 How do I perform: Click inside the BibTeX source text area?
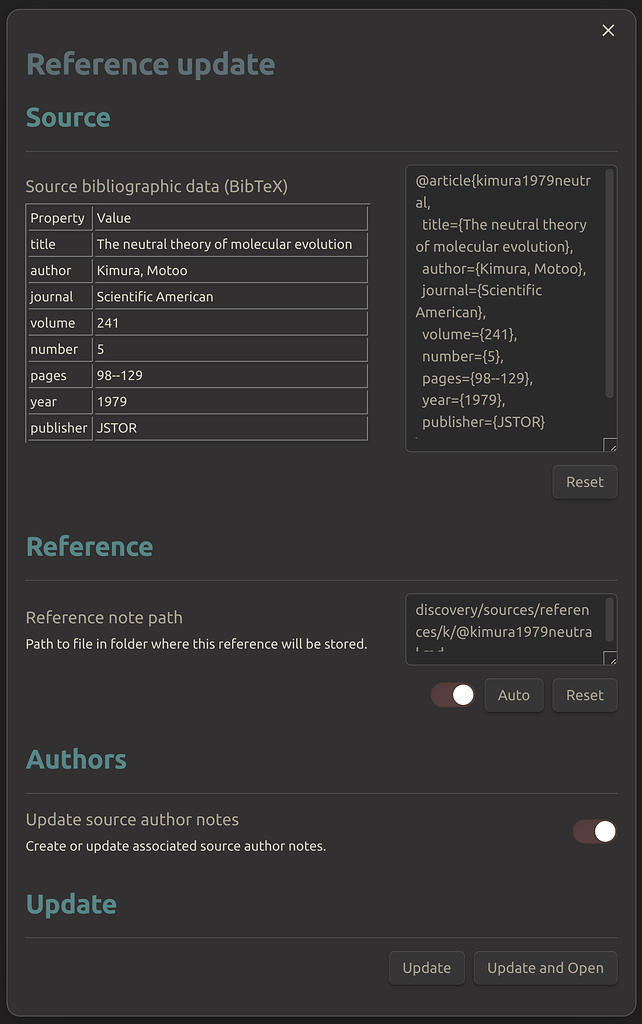click(x=500, y=300)
